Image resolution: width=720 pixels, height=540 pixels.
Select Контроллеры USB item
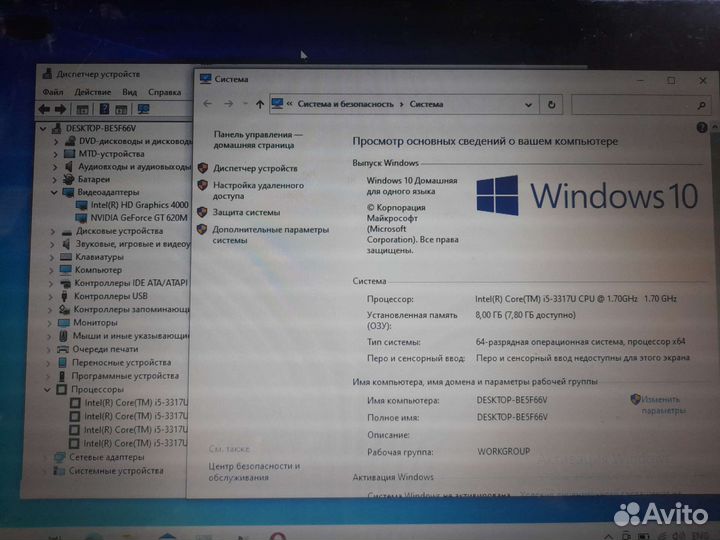[111, 296]
